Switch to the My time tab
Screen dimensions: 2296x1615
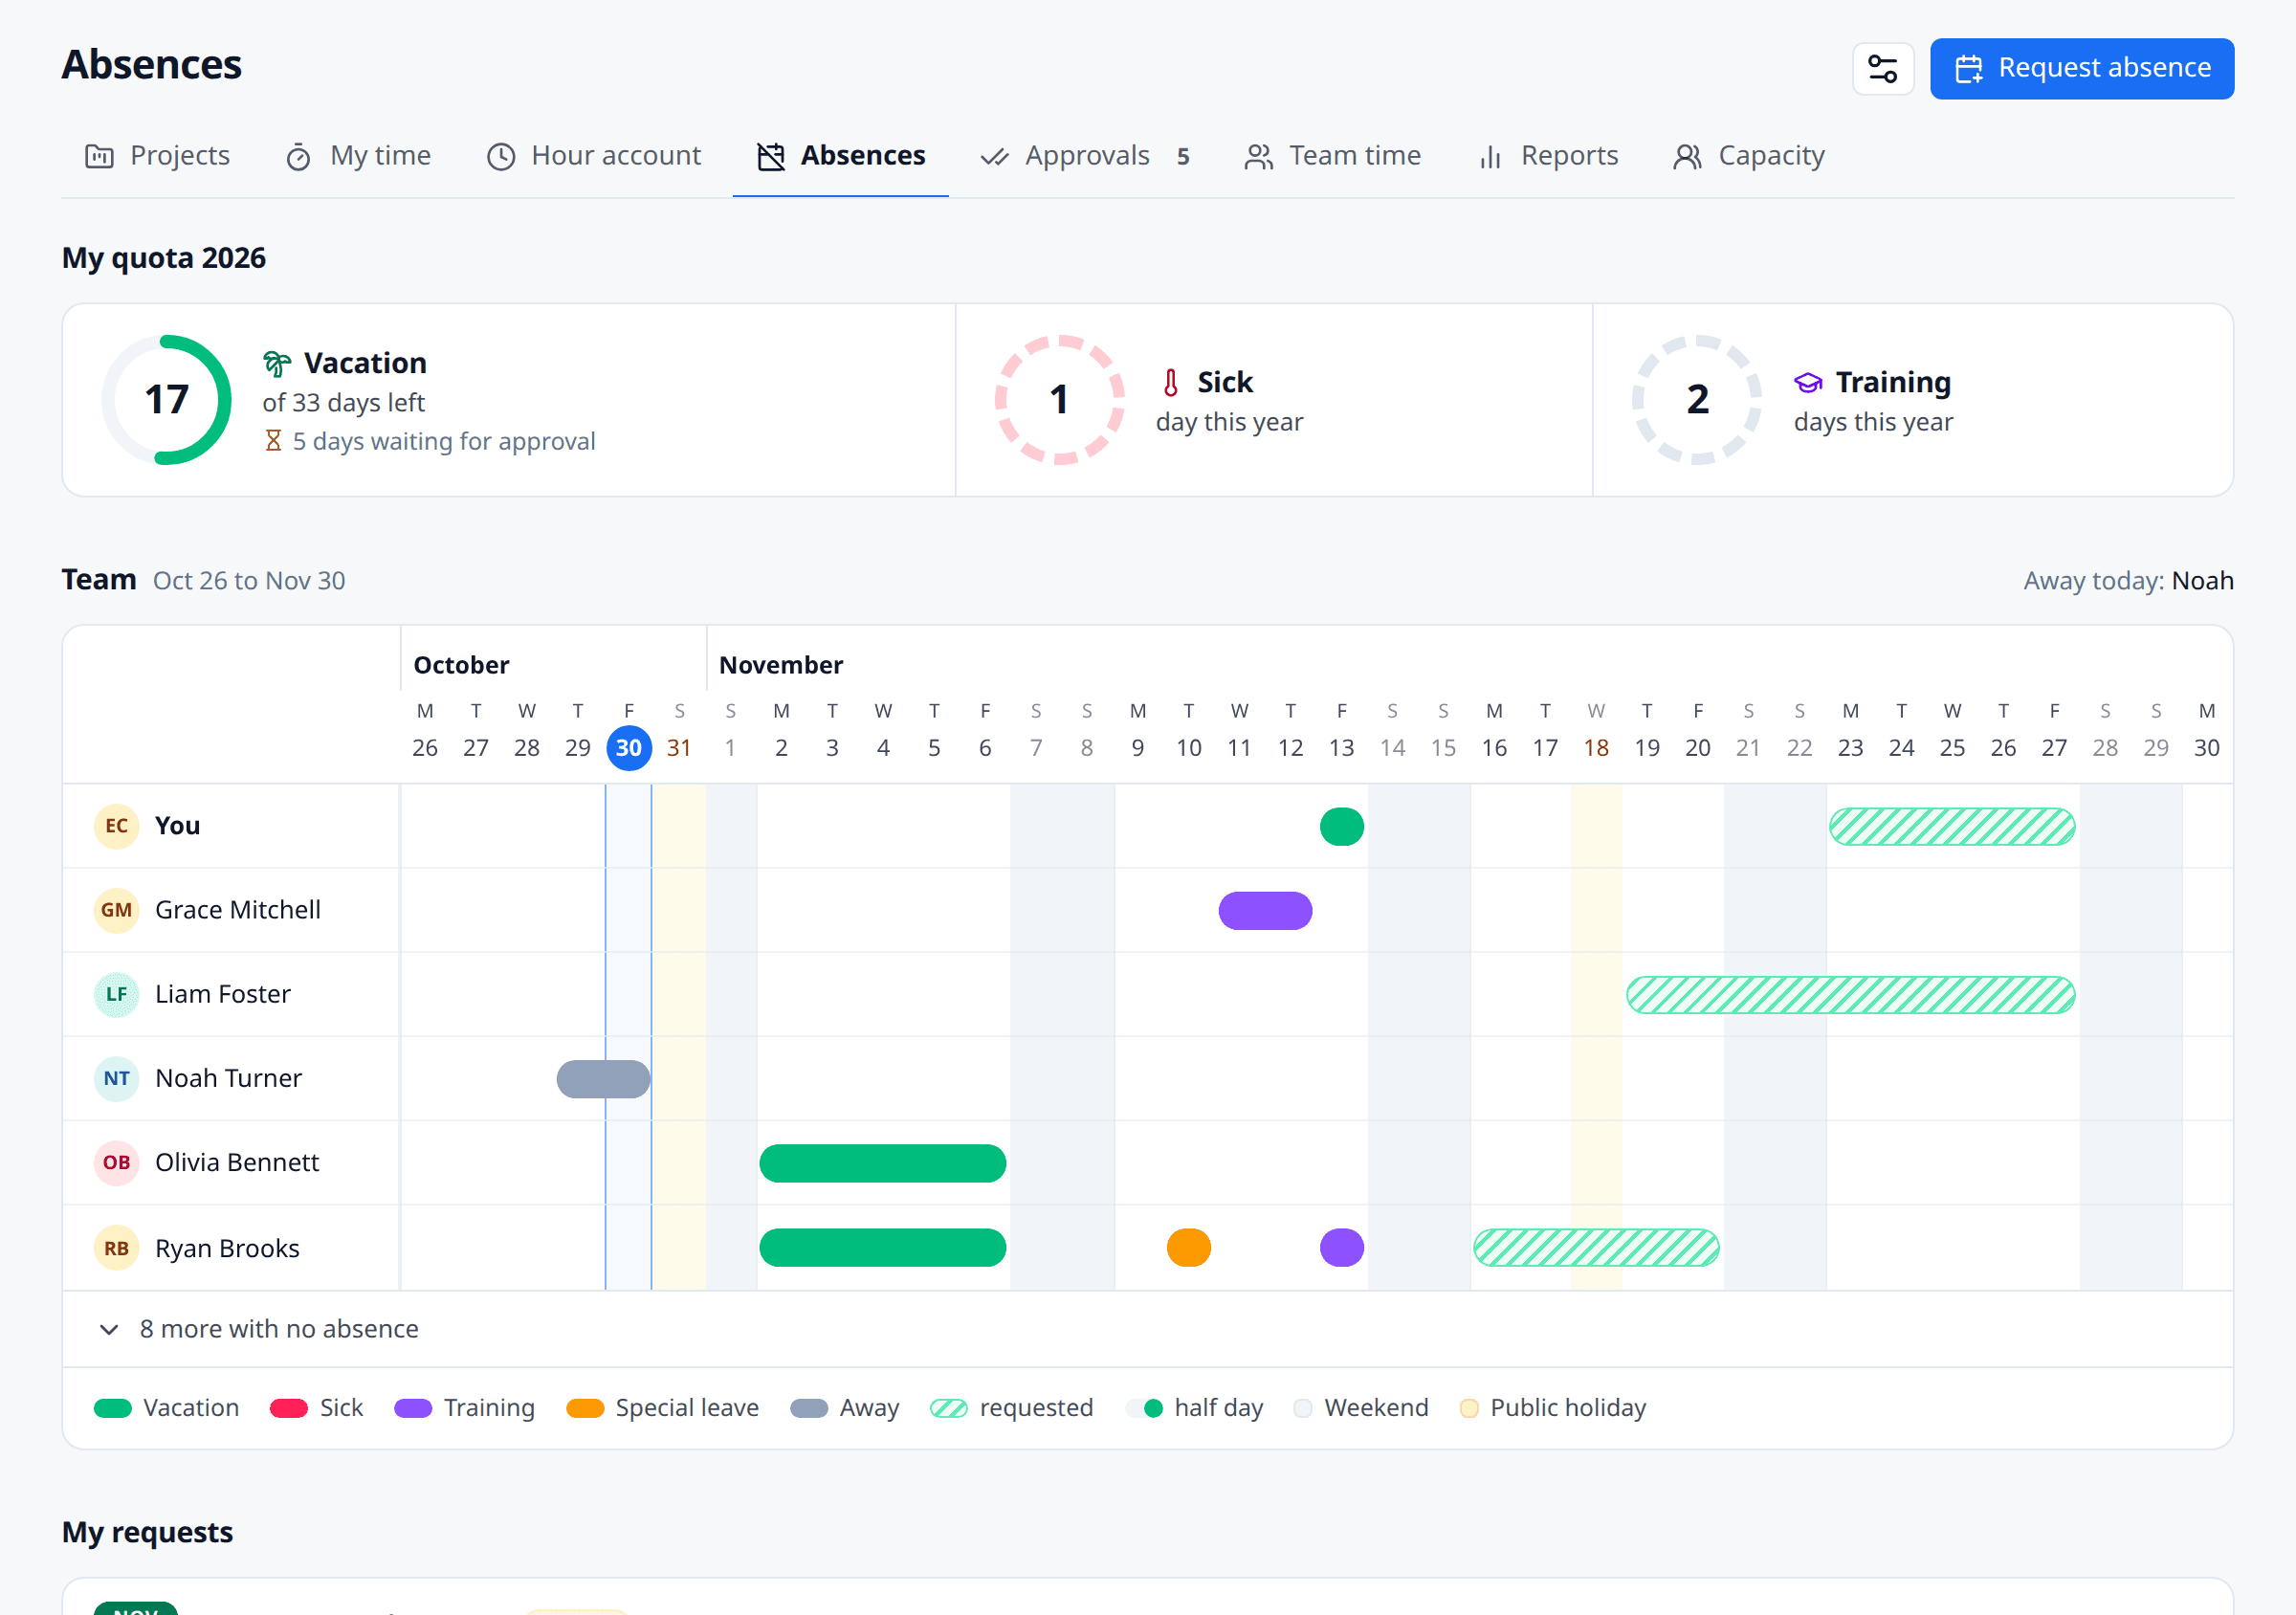(358, 156)
